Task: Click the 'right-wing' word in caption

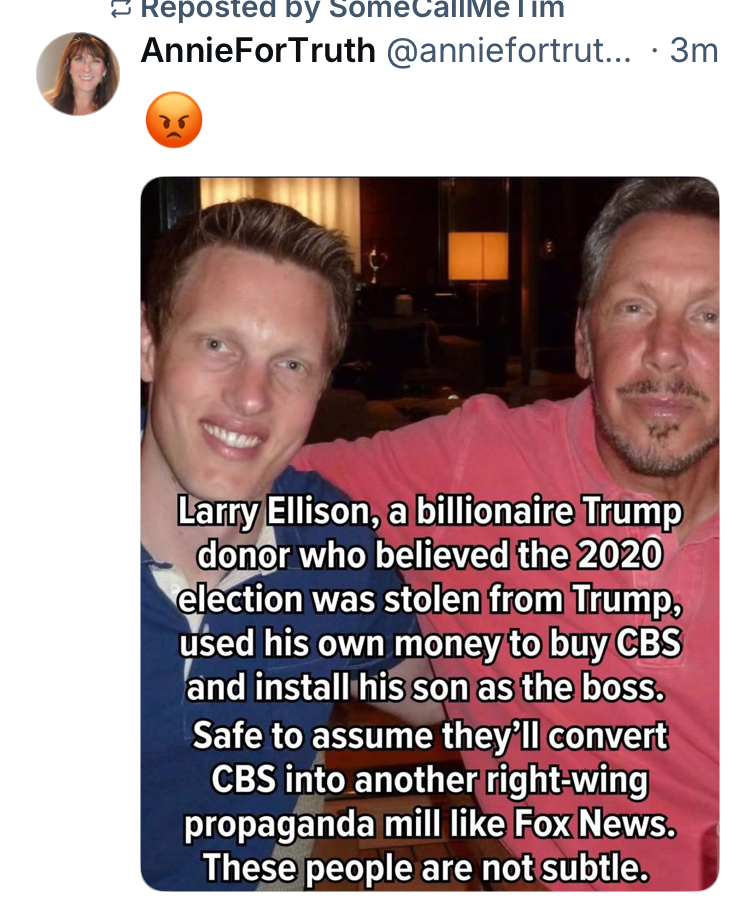Action: coord(566,781)
